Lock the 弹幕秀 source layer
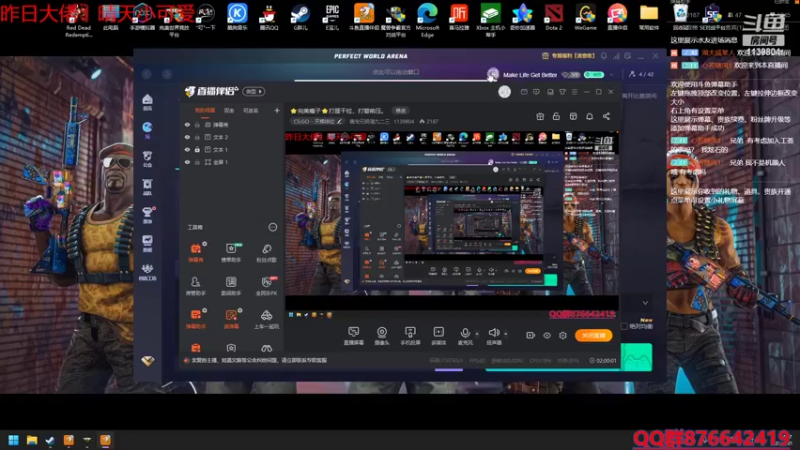This screenshot has width=800, height=450. tap(197, 124)
